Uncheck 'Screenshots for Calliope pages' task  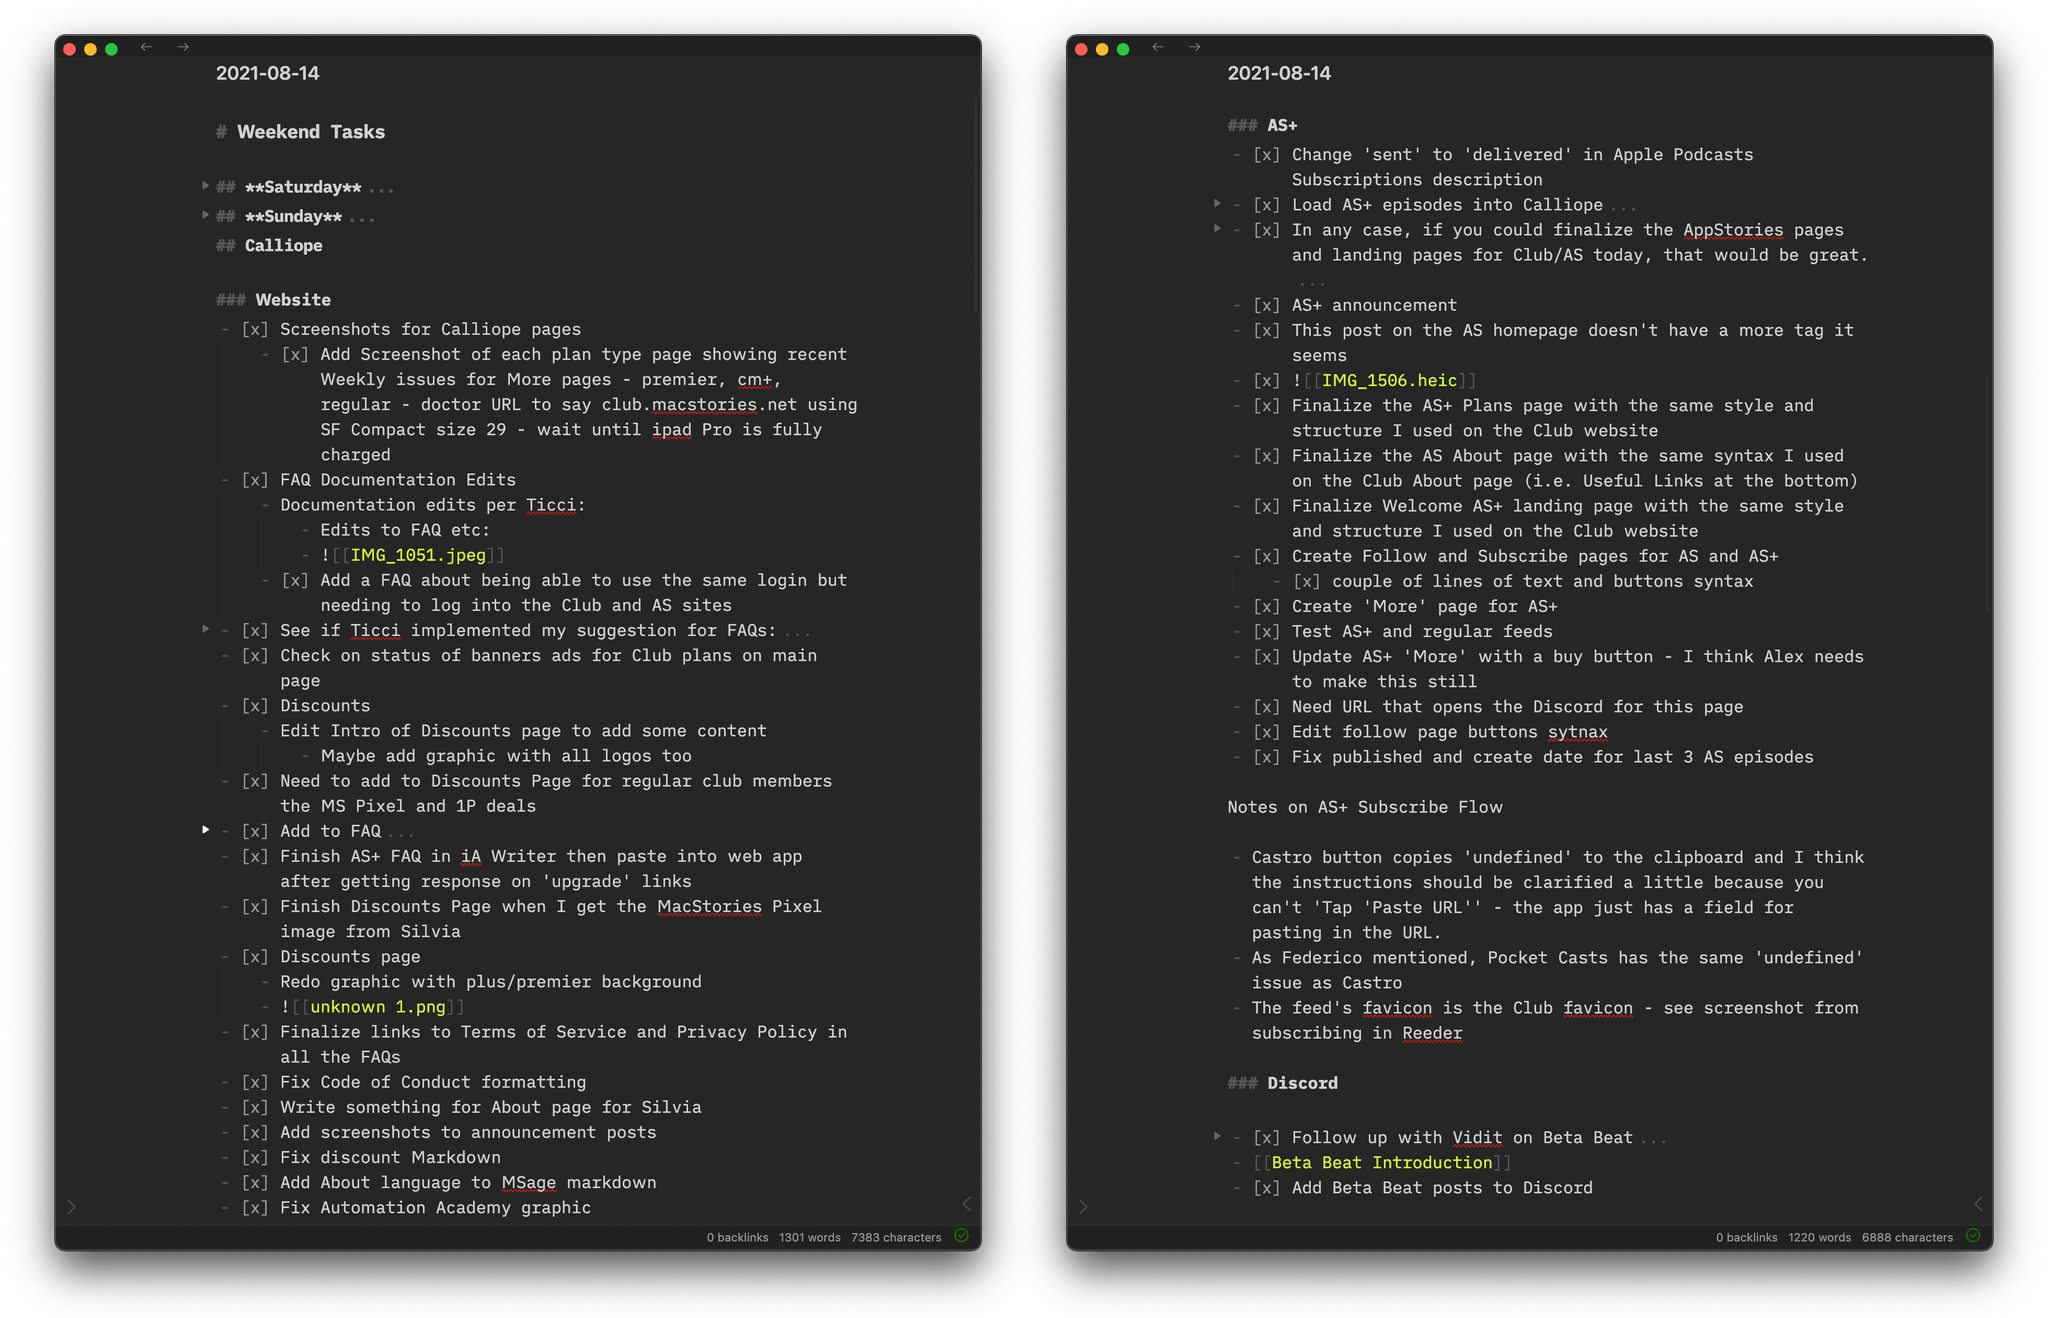pyautogui.click(x=255, y=329)
